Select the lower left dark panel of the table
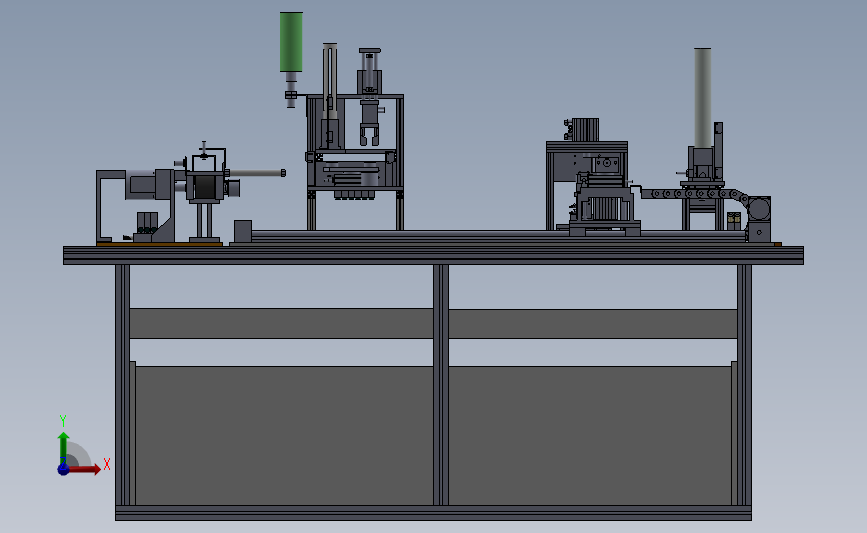 point(284,435)
